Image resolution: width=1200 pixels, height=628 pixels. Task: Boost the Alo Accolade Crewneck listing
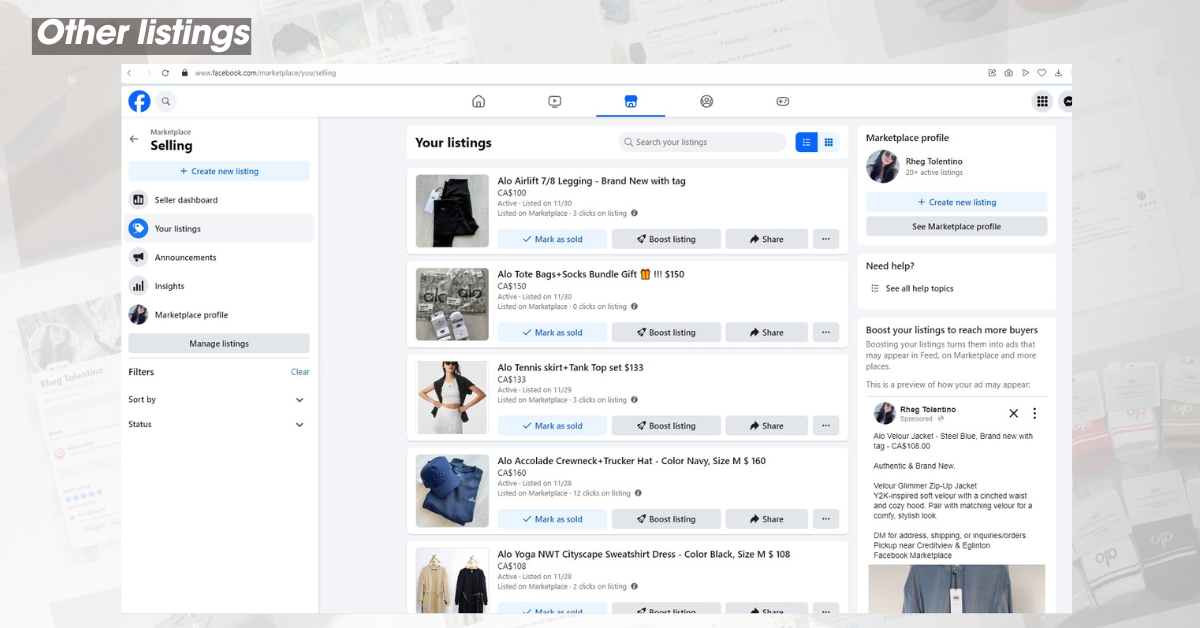pyautogui.click(x=666, y=519)
